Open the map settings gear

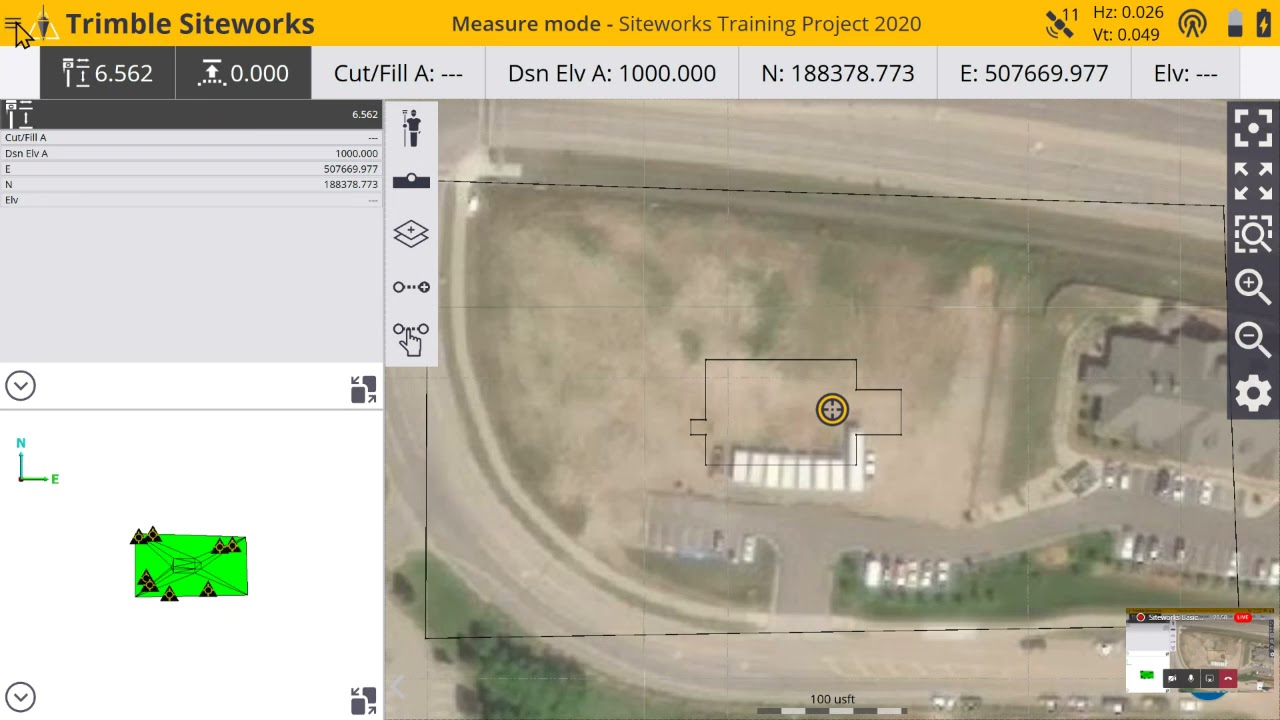pos(1253,393)
